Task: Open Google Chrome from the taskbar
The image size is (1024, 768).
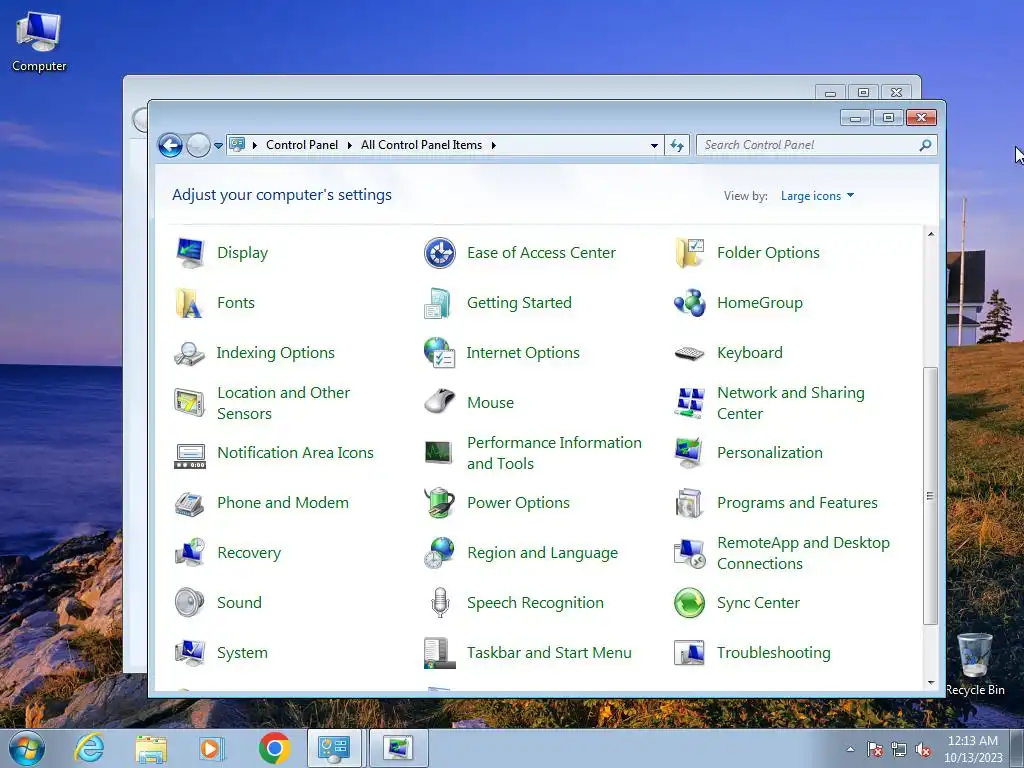Action: point(274,748)
